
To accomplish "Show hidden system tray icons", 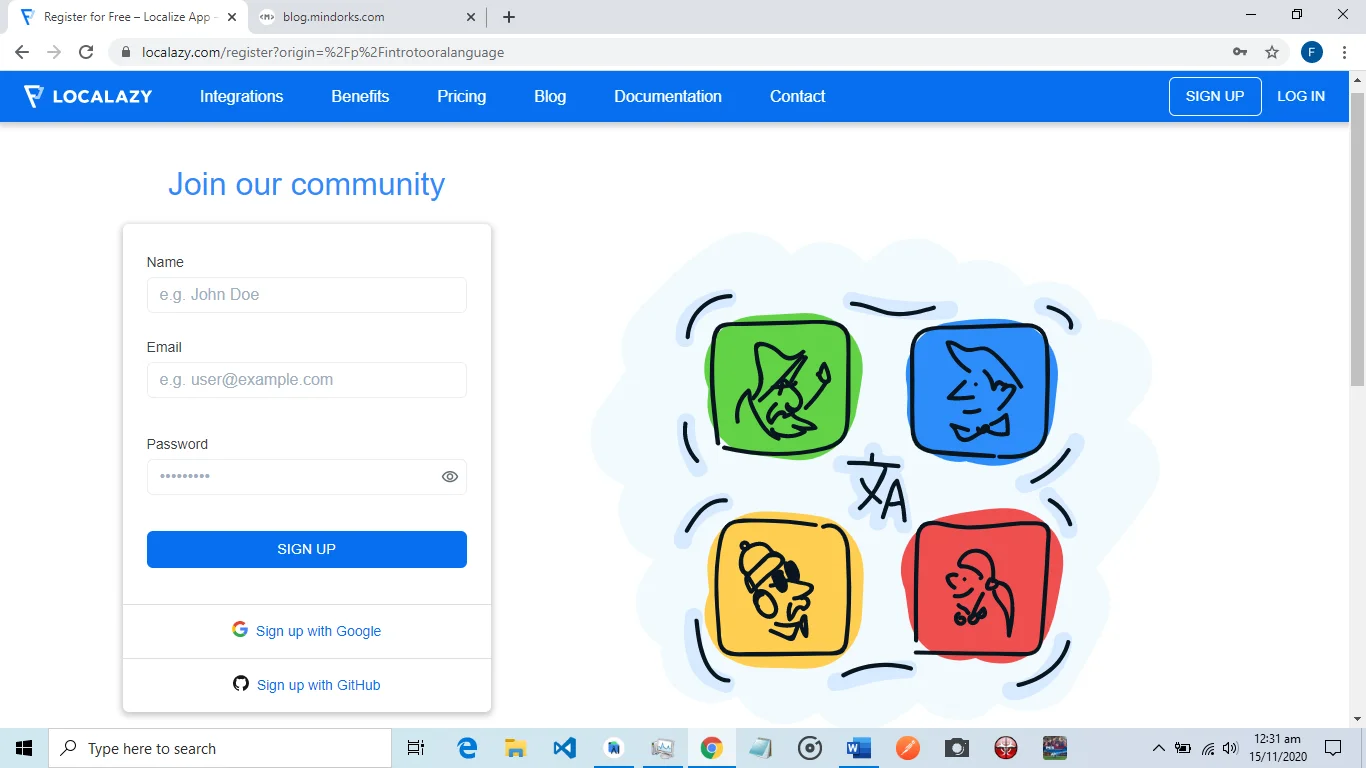I will point(1159,748).
